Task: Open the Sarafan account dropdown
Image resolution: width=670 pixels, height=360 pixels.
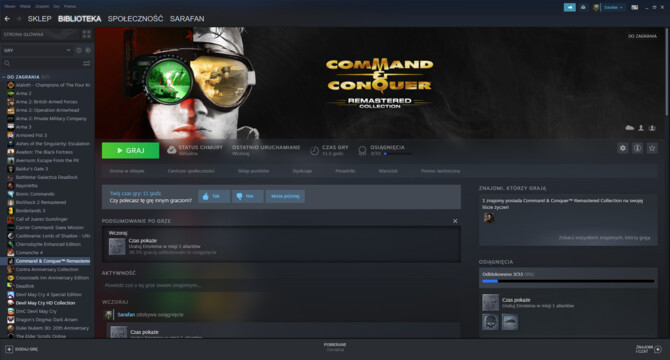Action: pos(614,7)
